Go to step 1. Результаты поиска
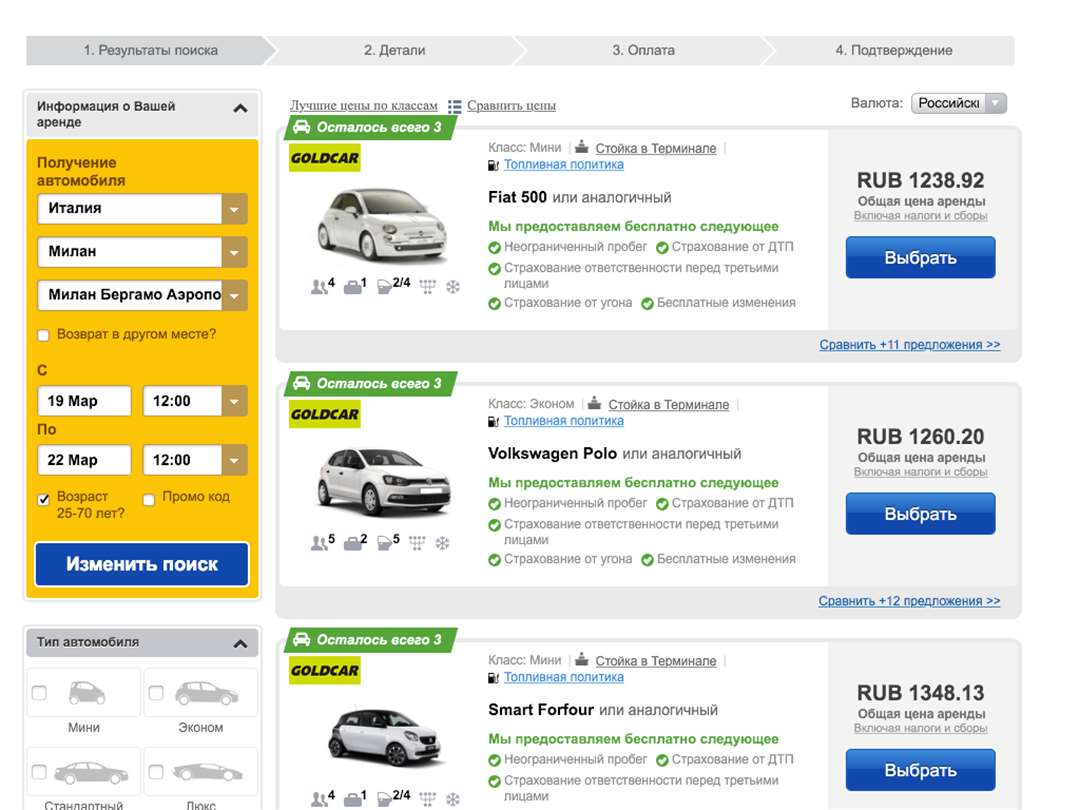This screenshot has height=810, width=1080. [150, 50]
